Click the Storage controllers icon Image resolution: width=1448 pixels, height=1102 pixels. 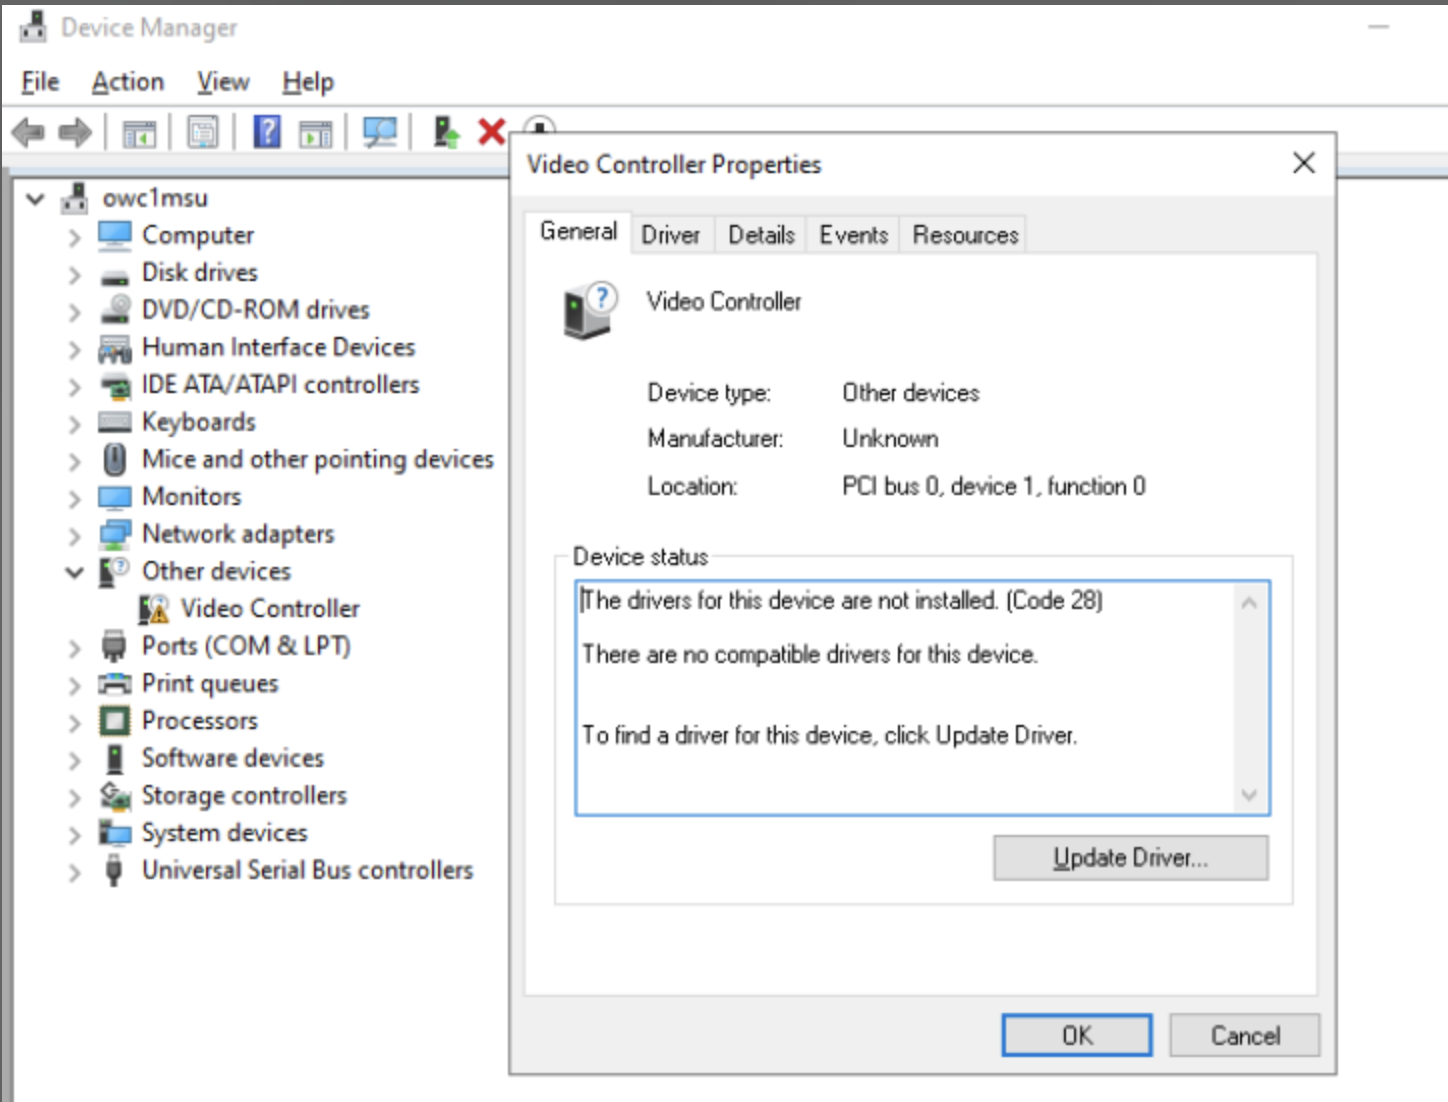115,796
